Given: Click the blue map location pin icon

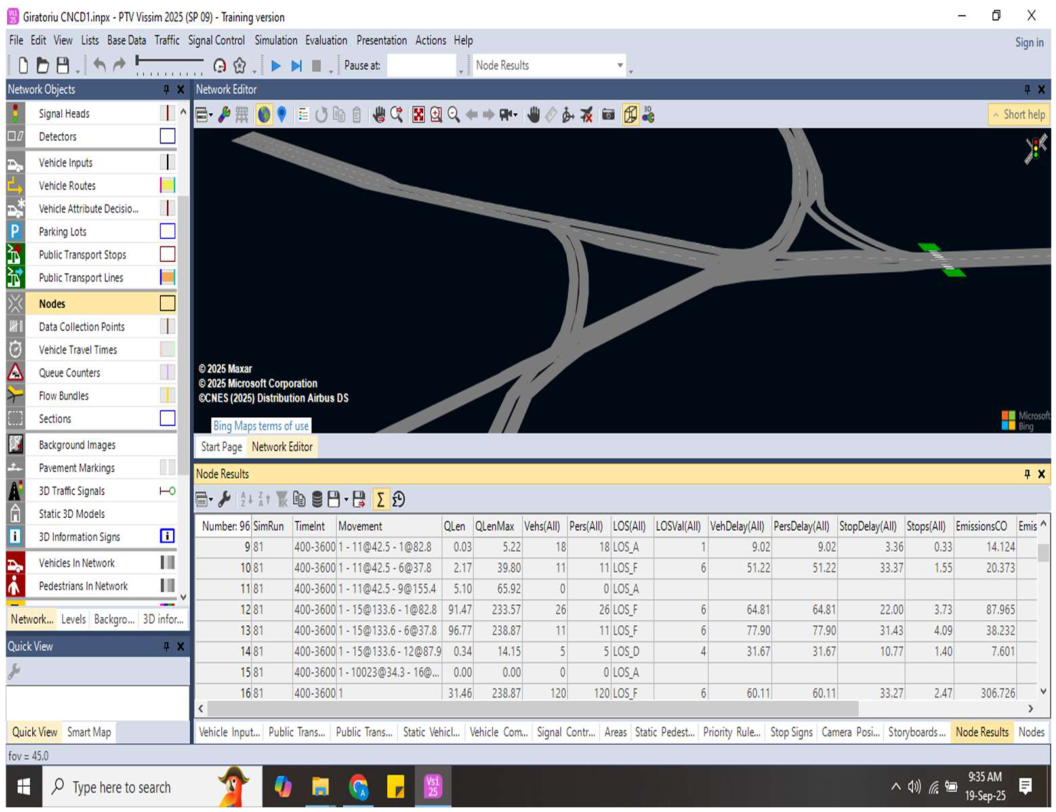Looking at the screenshot, I should pyautogui.click(x=282, y=115).
